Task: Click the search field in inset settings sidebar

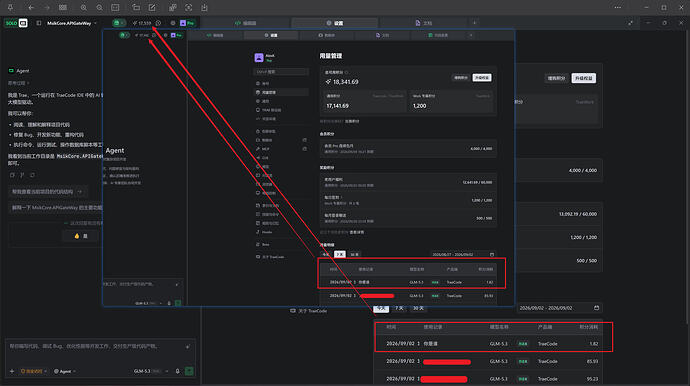Action: tap(281, 72)
